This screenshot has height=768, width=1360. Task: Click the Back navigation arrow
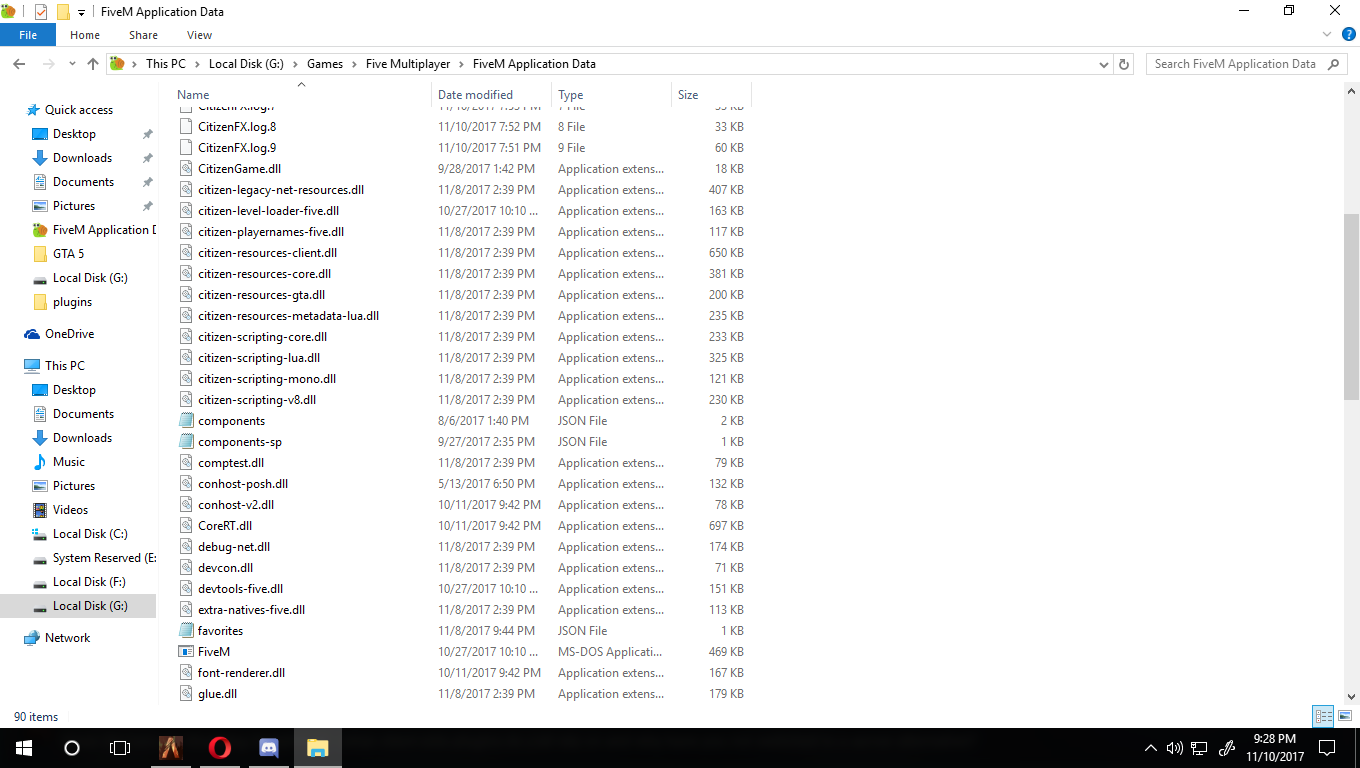click(x=19, y=64)
